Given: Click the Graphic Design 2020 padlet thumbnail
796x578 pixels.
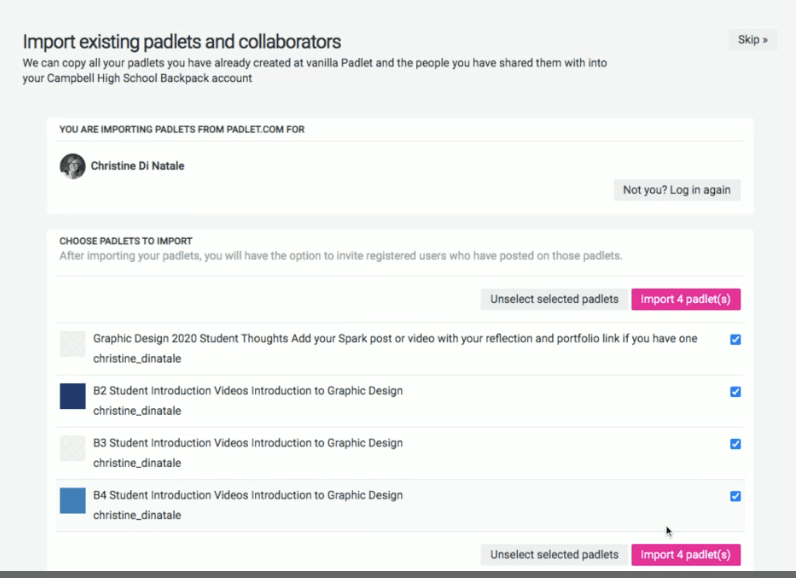Looking at the screenshot, I should (73, 344).
